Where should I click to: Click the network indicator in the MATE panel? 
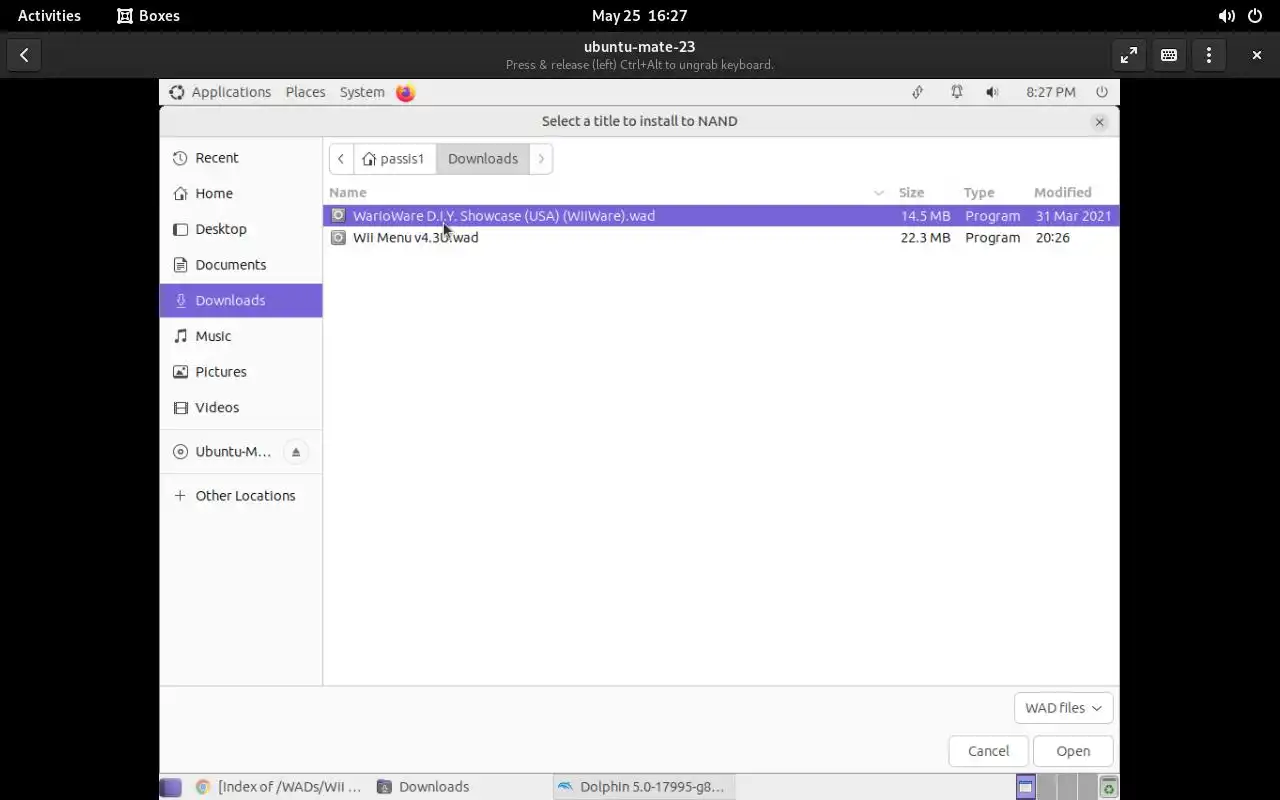point(917,92)
